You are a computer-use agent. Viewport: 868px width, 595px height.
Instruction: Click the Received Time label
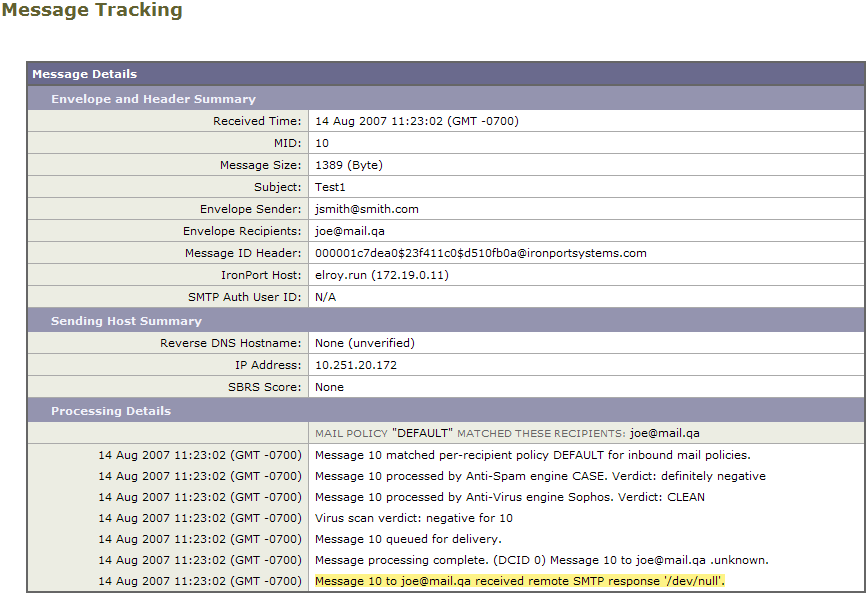pos(257,121)
